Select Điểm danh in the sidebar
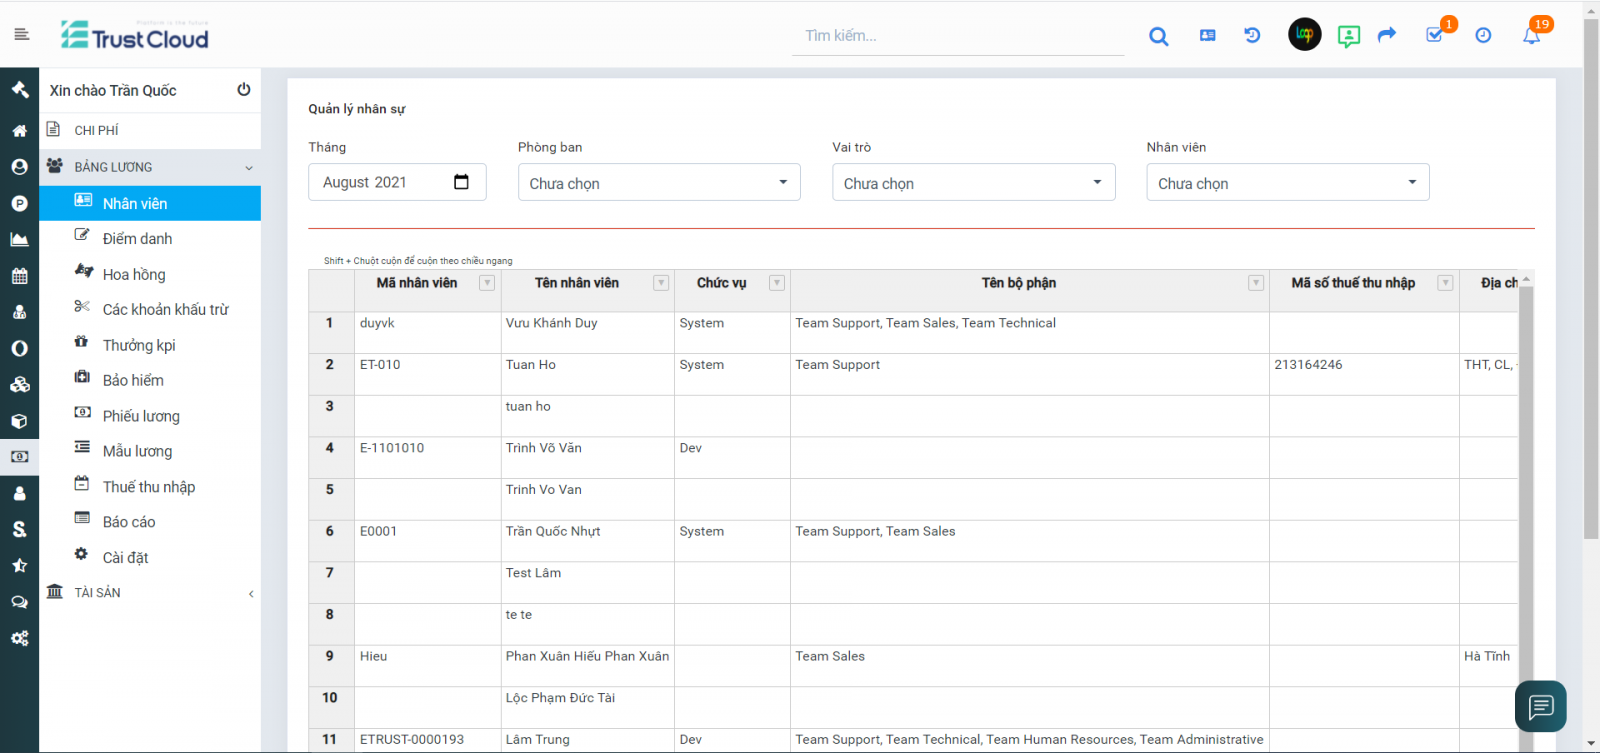Image resolution: width=1600 pixels, height=753 pixels. tap(137, 239)
